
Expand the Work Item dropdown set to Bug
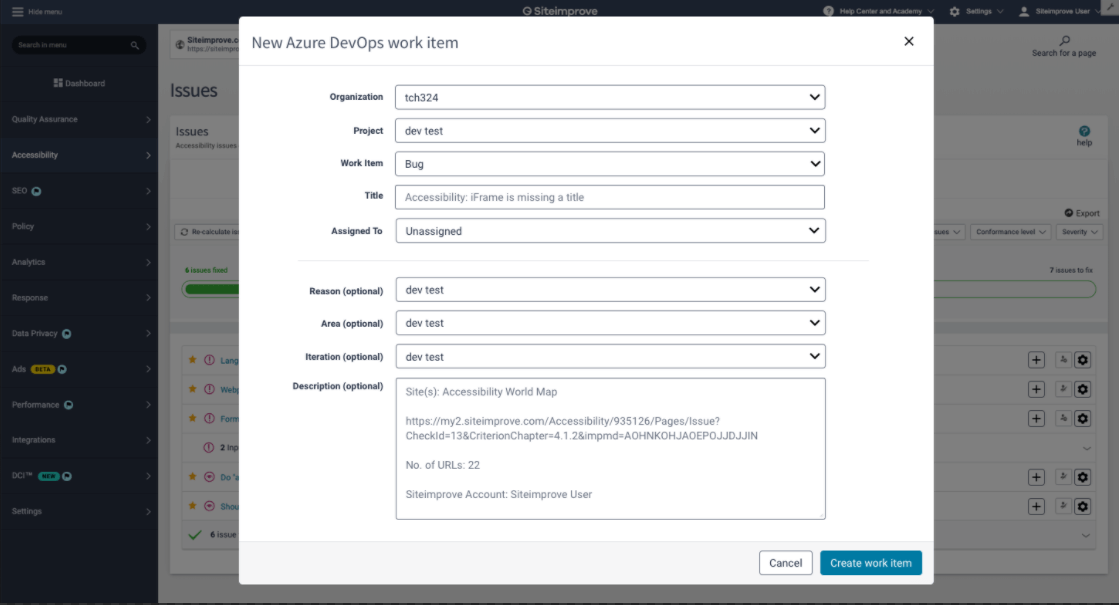click(x=610, y=164)
